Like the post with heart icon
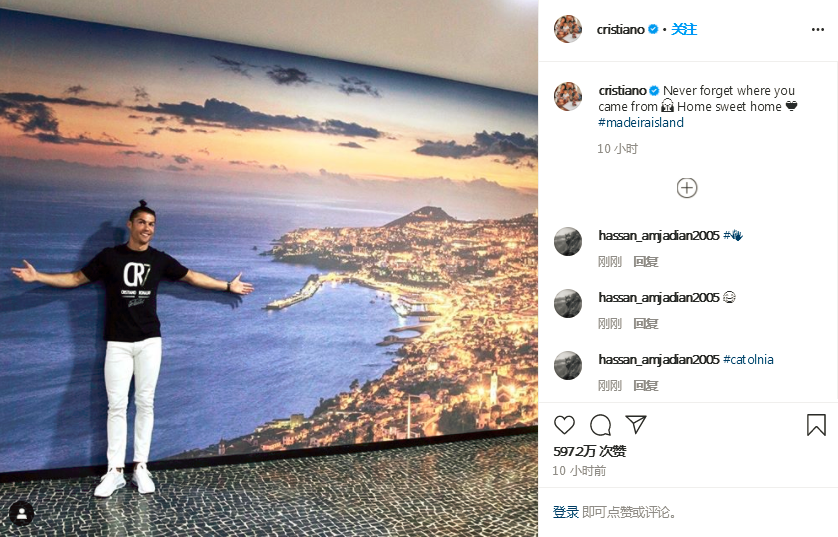838x537 pixels. click(x=564, y=425)
